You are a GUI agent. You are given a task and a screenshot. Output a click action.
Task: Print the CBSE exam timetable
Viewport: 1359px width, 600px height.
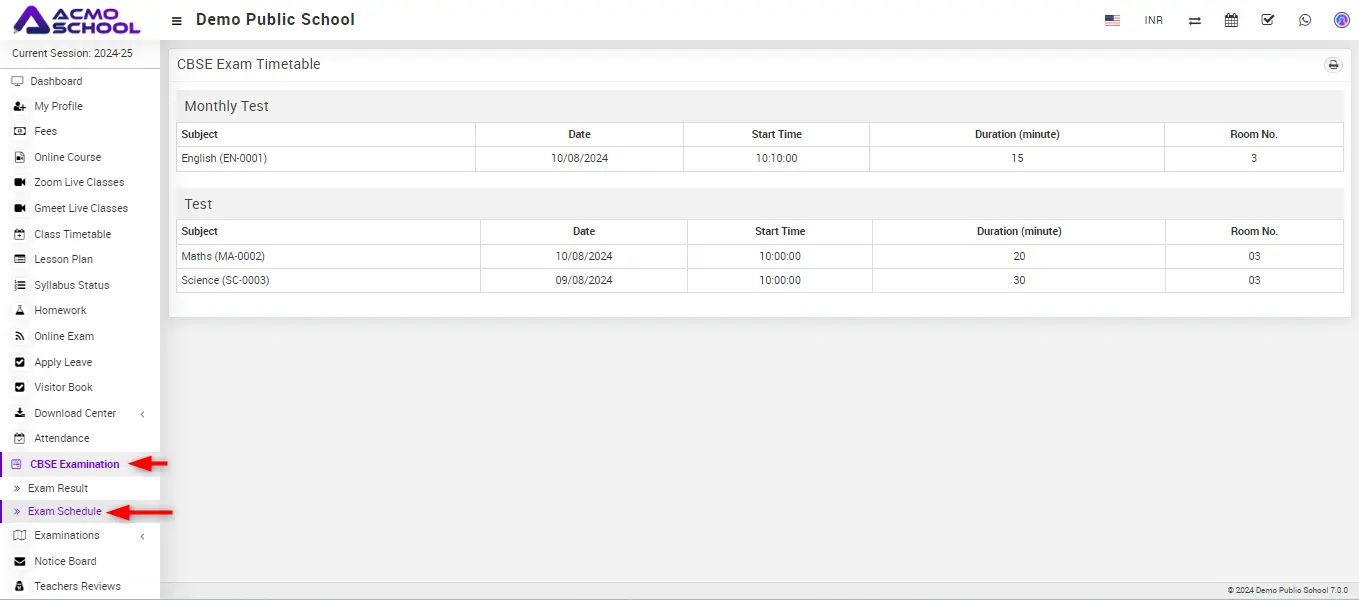pos(1332,65)
